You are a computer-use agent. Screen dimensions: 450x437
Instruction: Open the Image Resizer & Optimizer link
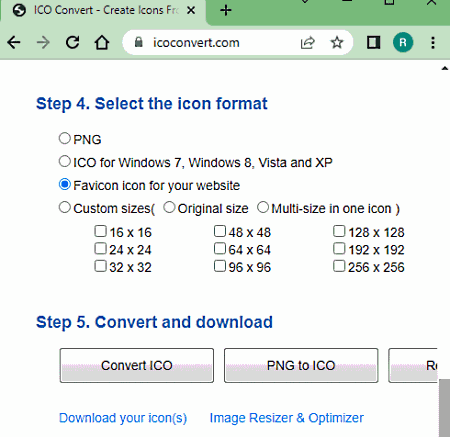pos(286,418)
